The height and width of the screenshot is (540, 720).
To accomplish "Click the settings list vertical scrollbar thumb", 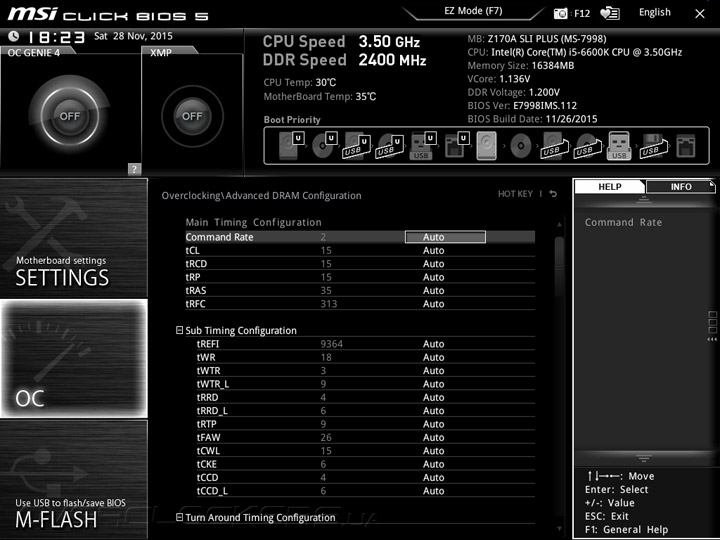I will (559, 266).
